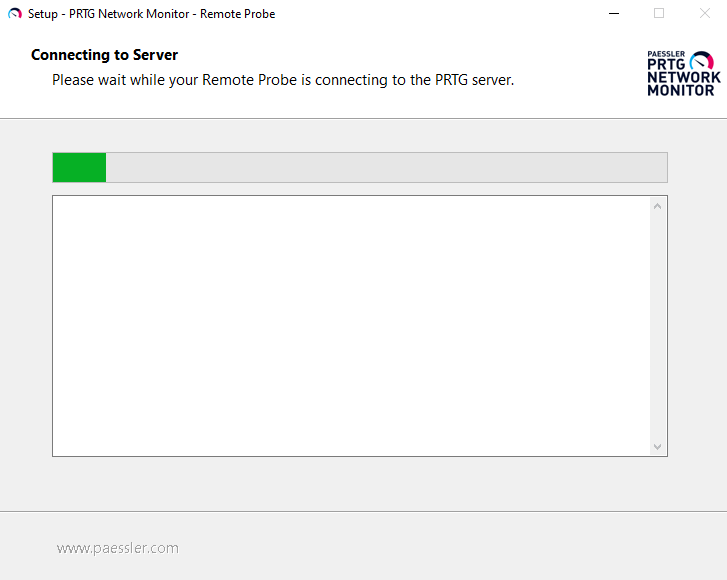Screen dimensions: 727x580
Task: Click the greyed-out maximize button
Action: point(659,14)
